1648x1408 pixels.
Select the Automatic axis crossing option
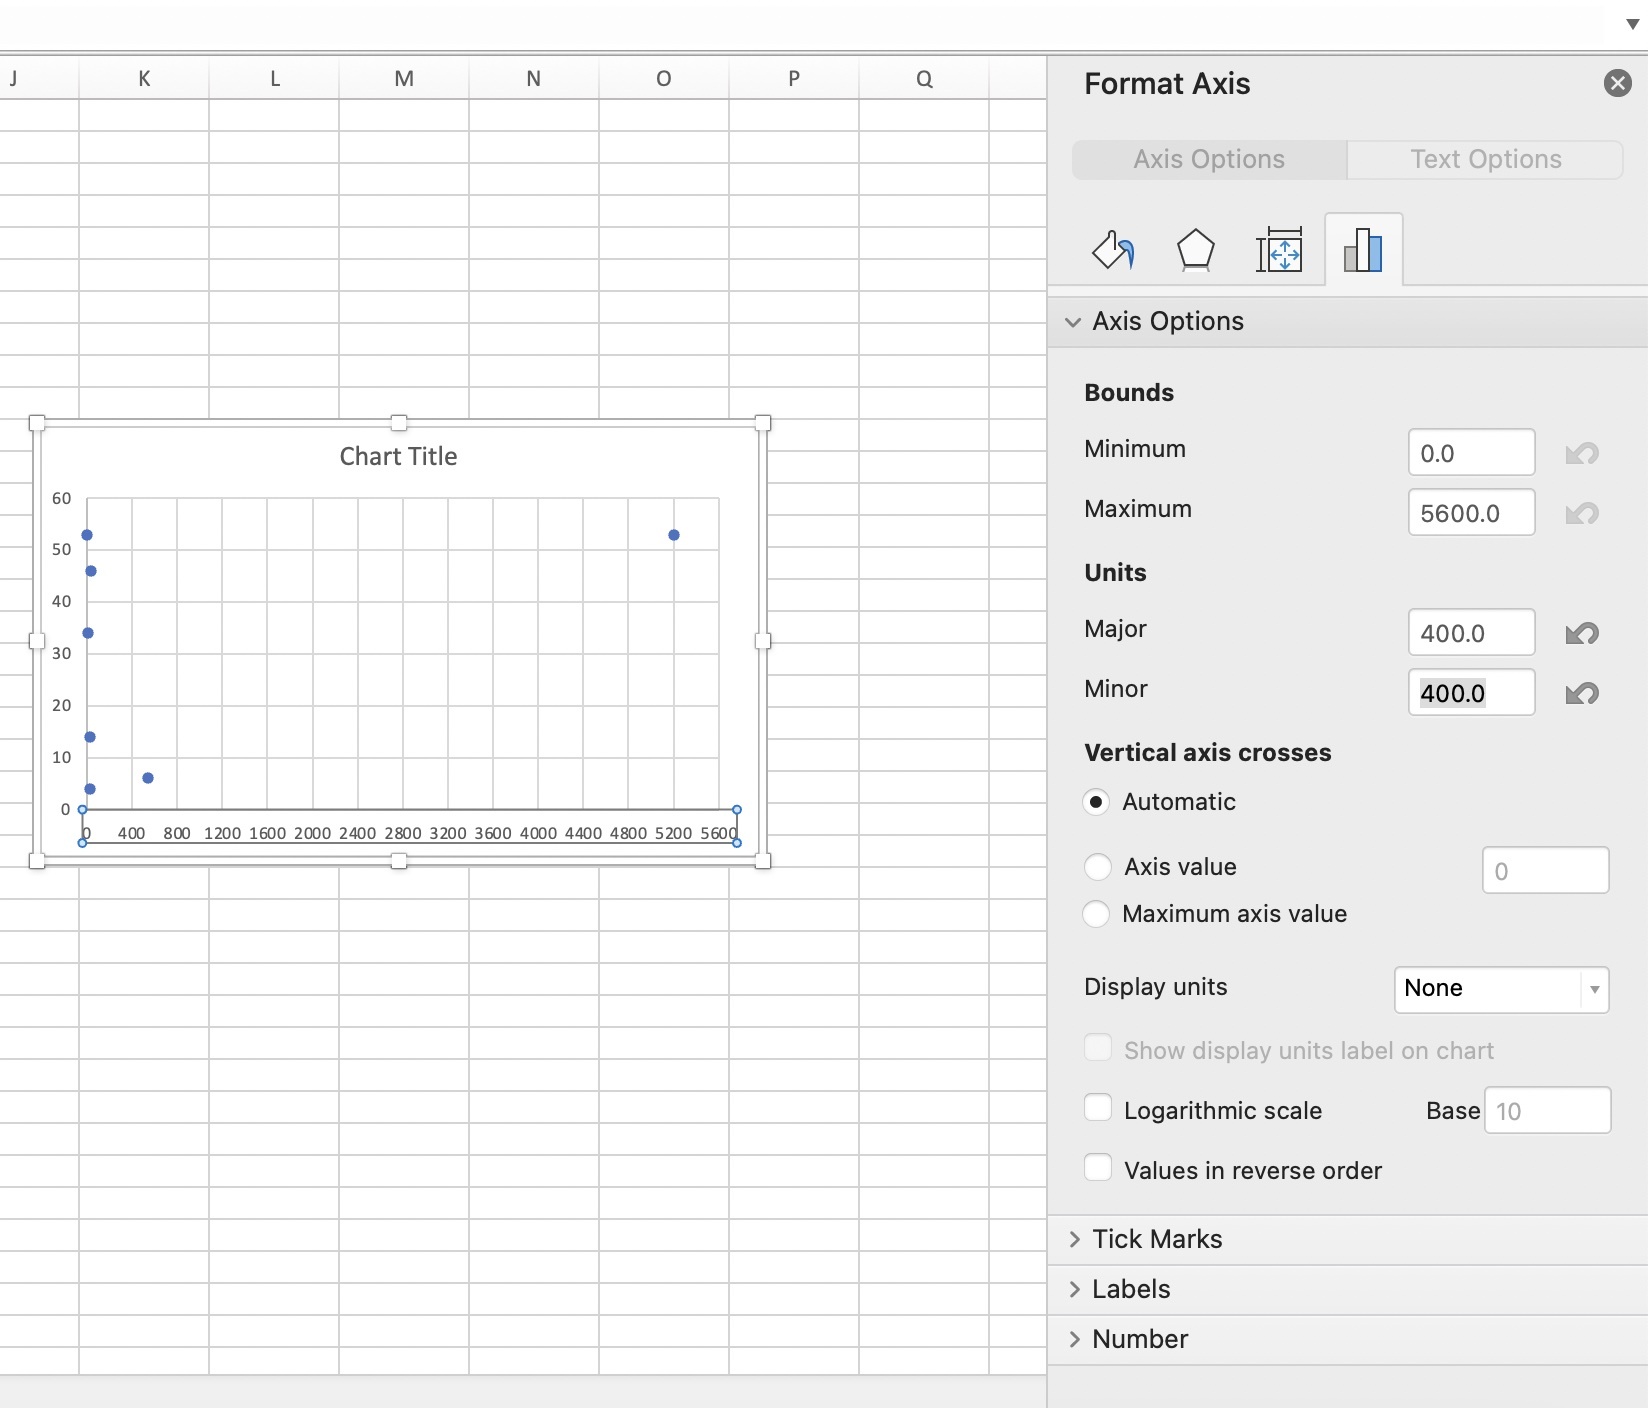tap(1097, 802)
